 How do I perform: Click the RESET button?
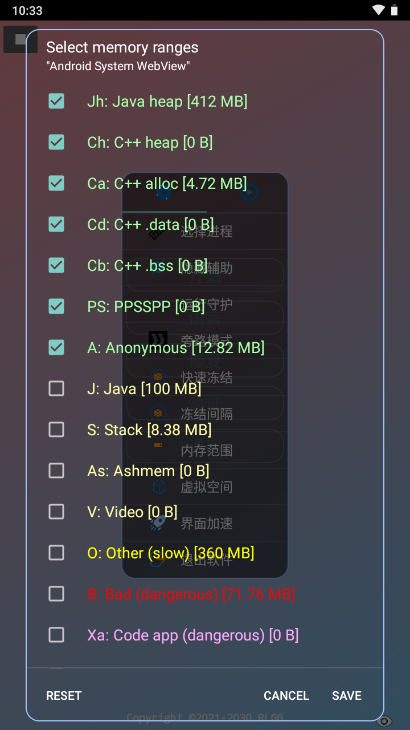coord(64,695)
